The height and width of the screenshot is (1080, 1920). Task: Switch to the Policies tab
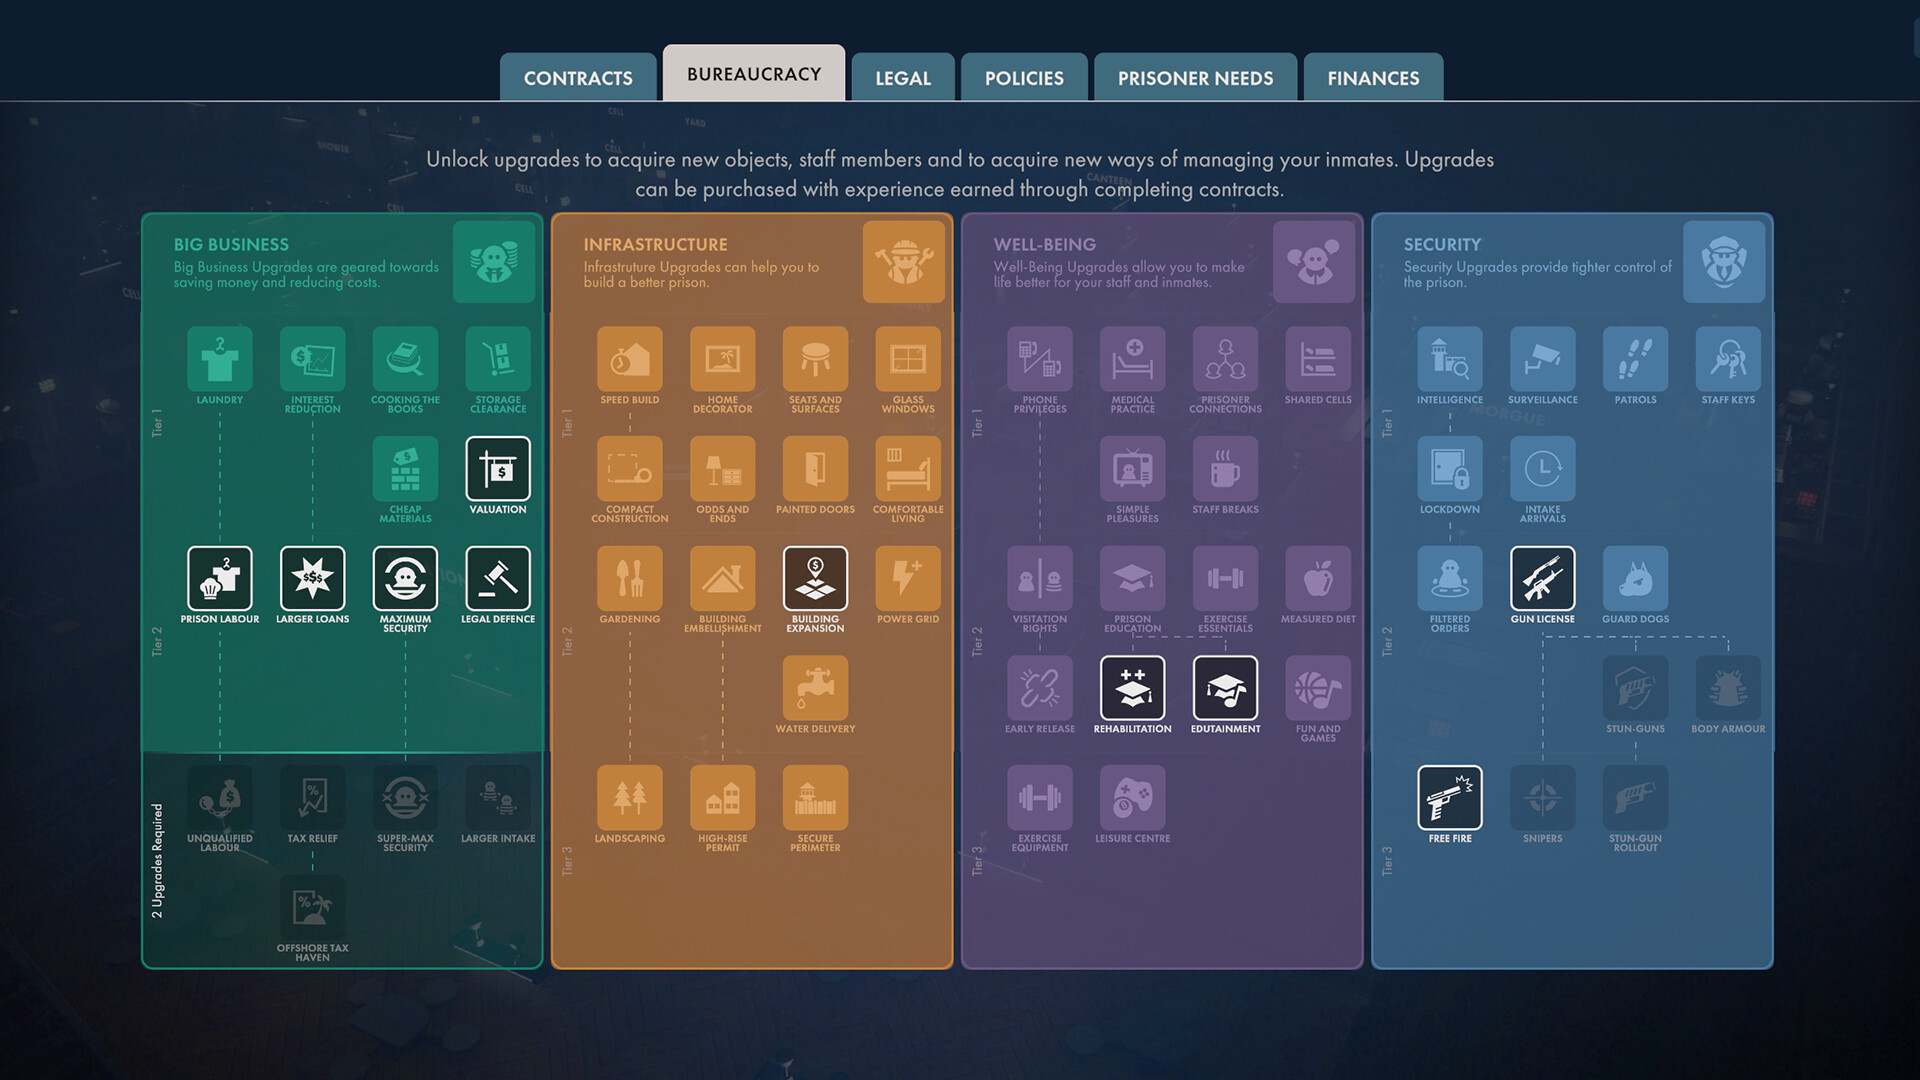pyautogui.click(x=1024, y=77)
